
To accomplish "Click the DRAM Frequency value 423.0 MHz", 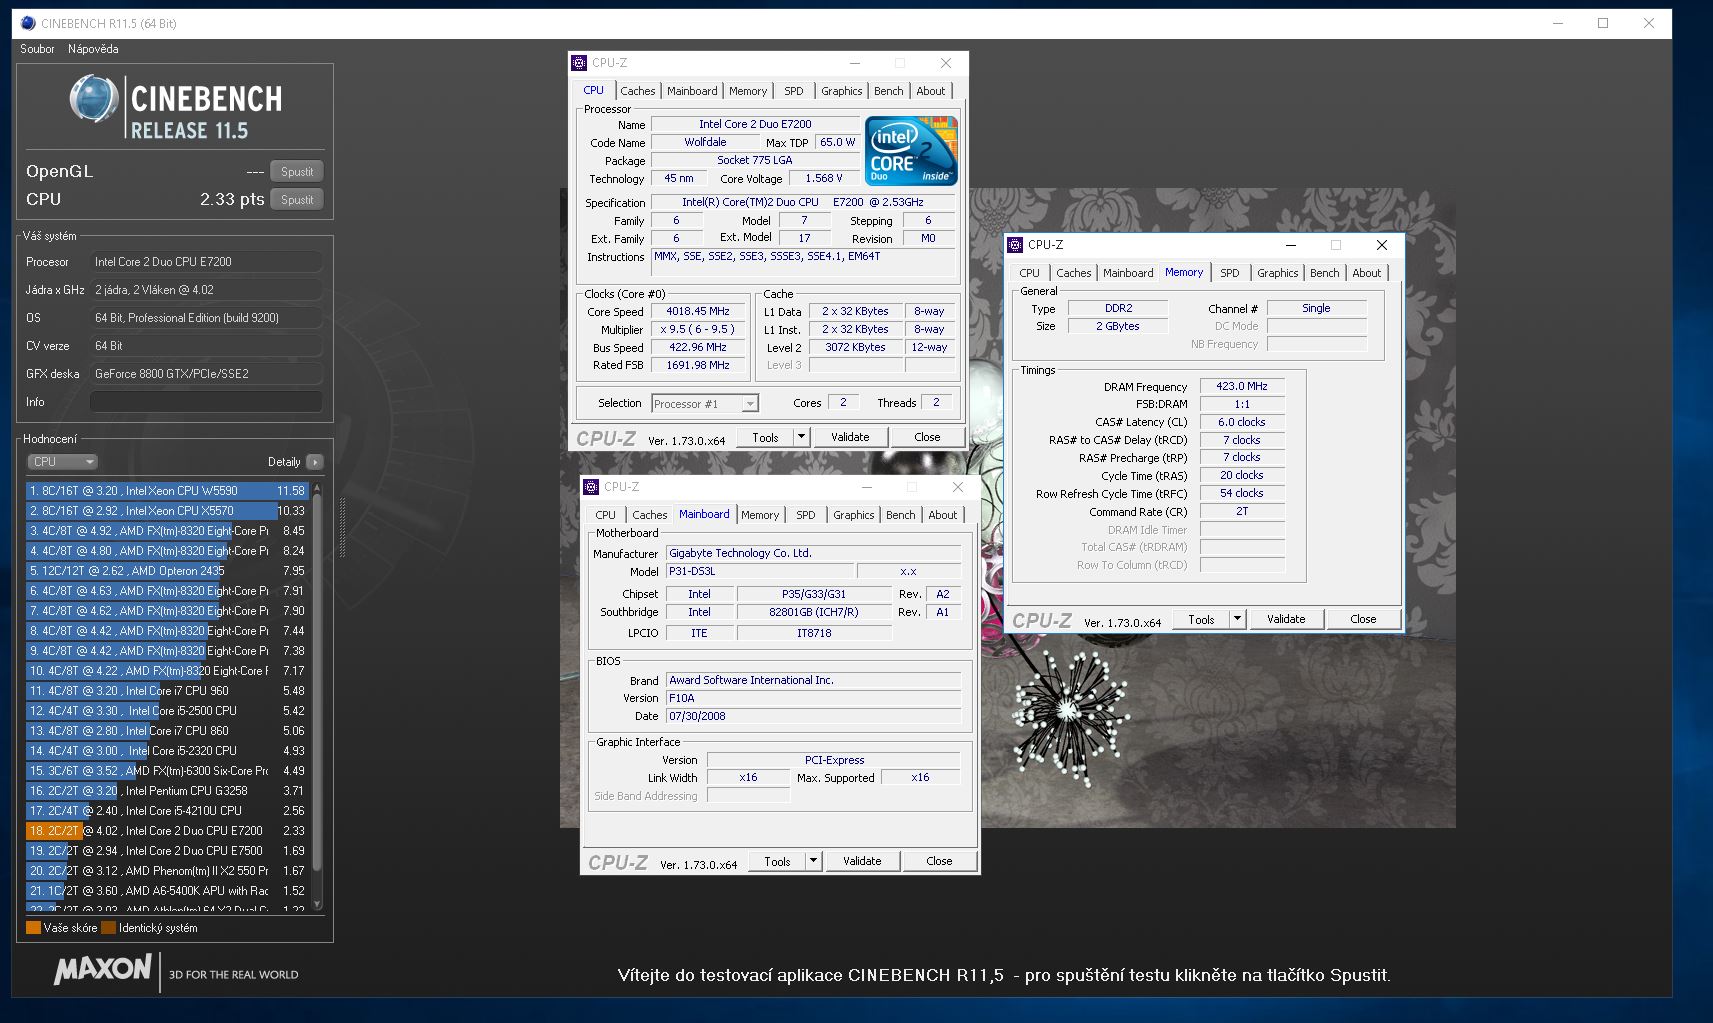I will tap(1242, 386).
